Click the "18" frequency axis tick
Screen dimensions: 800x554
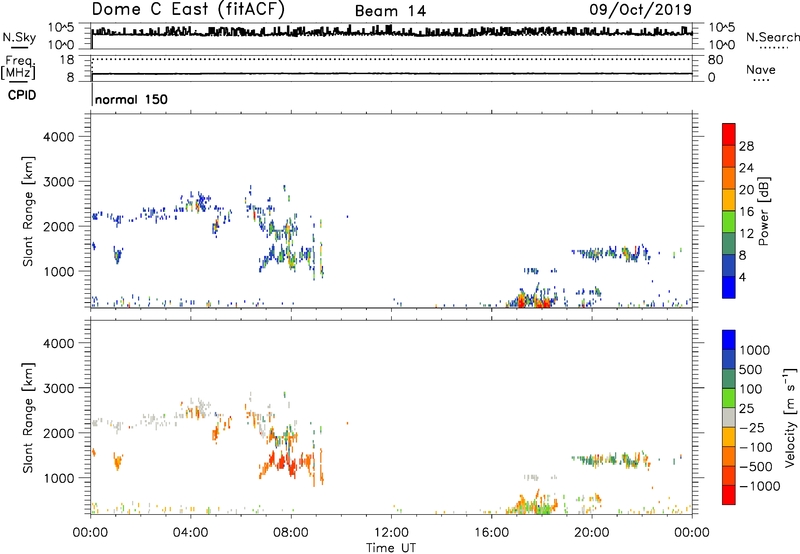point(67,60)
